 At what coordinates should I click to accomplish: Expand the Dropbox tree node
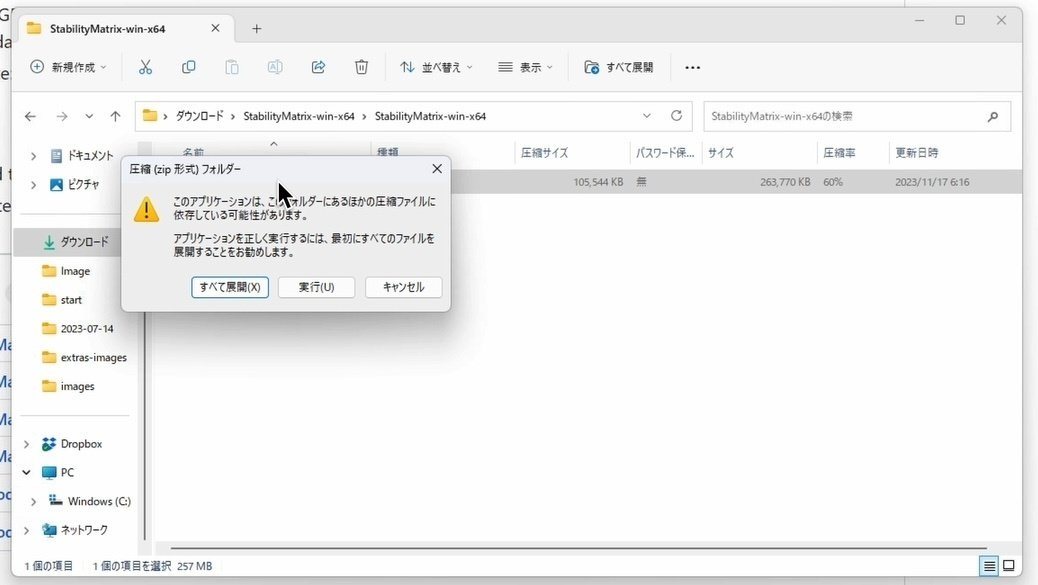[x=26, y=444]
